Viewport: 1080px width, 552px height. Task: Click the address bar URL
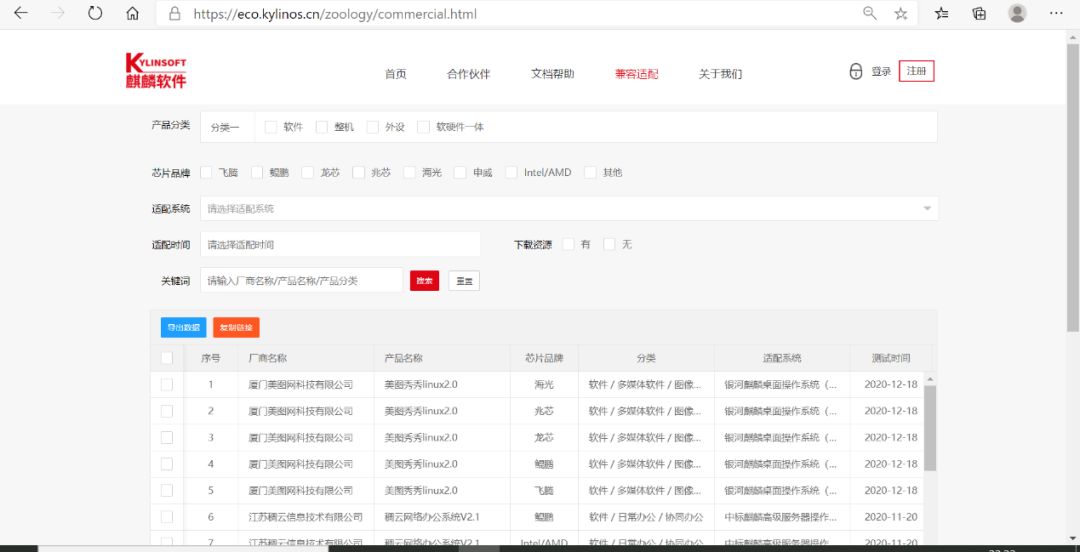(x=335, y=14)
